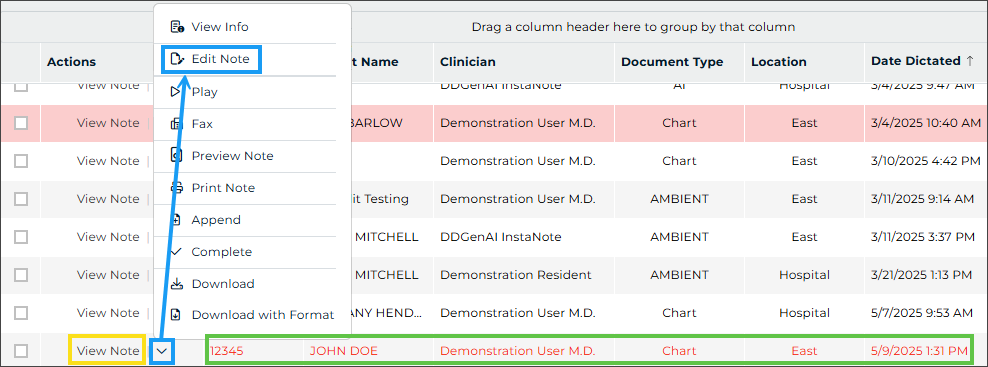Select the checkbox for the 3/10/2025 row
This screenshot has height=367, width=988.
tap(21, 161)
